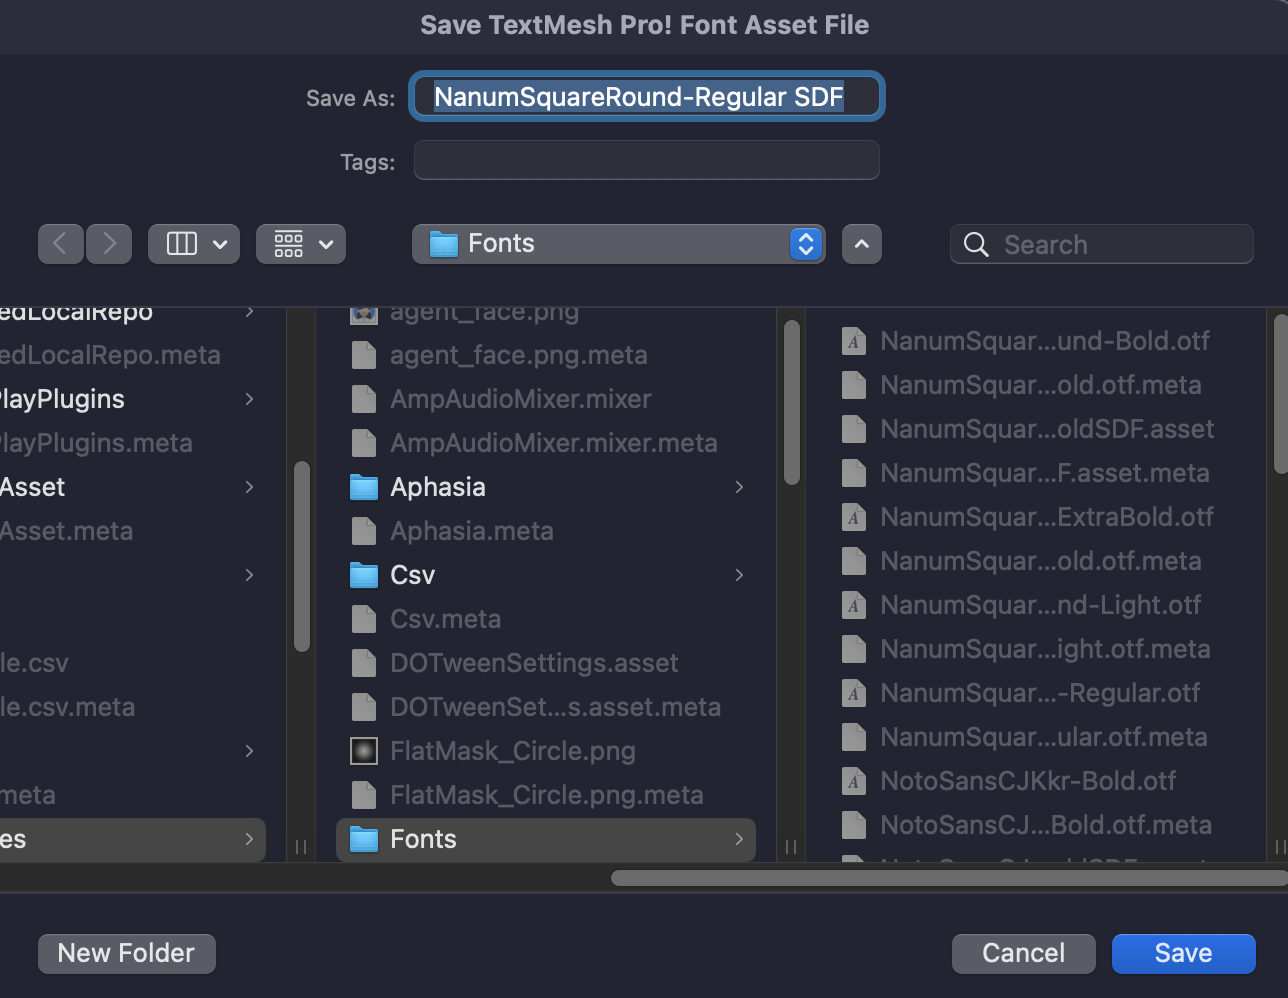Click the horizontal scrollbar at bottom
Image resolution: width=1288 pixels, height=998 pixels.
(949, 878)
